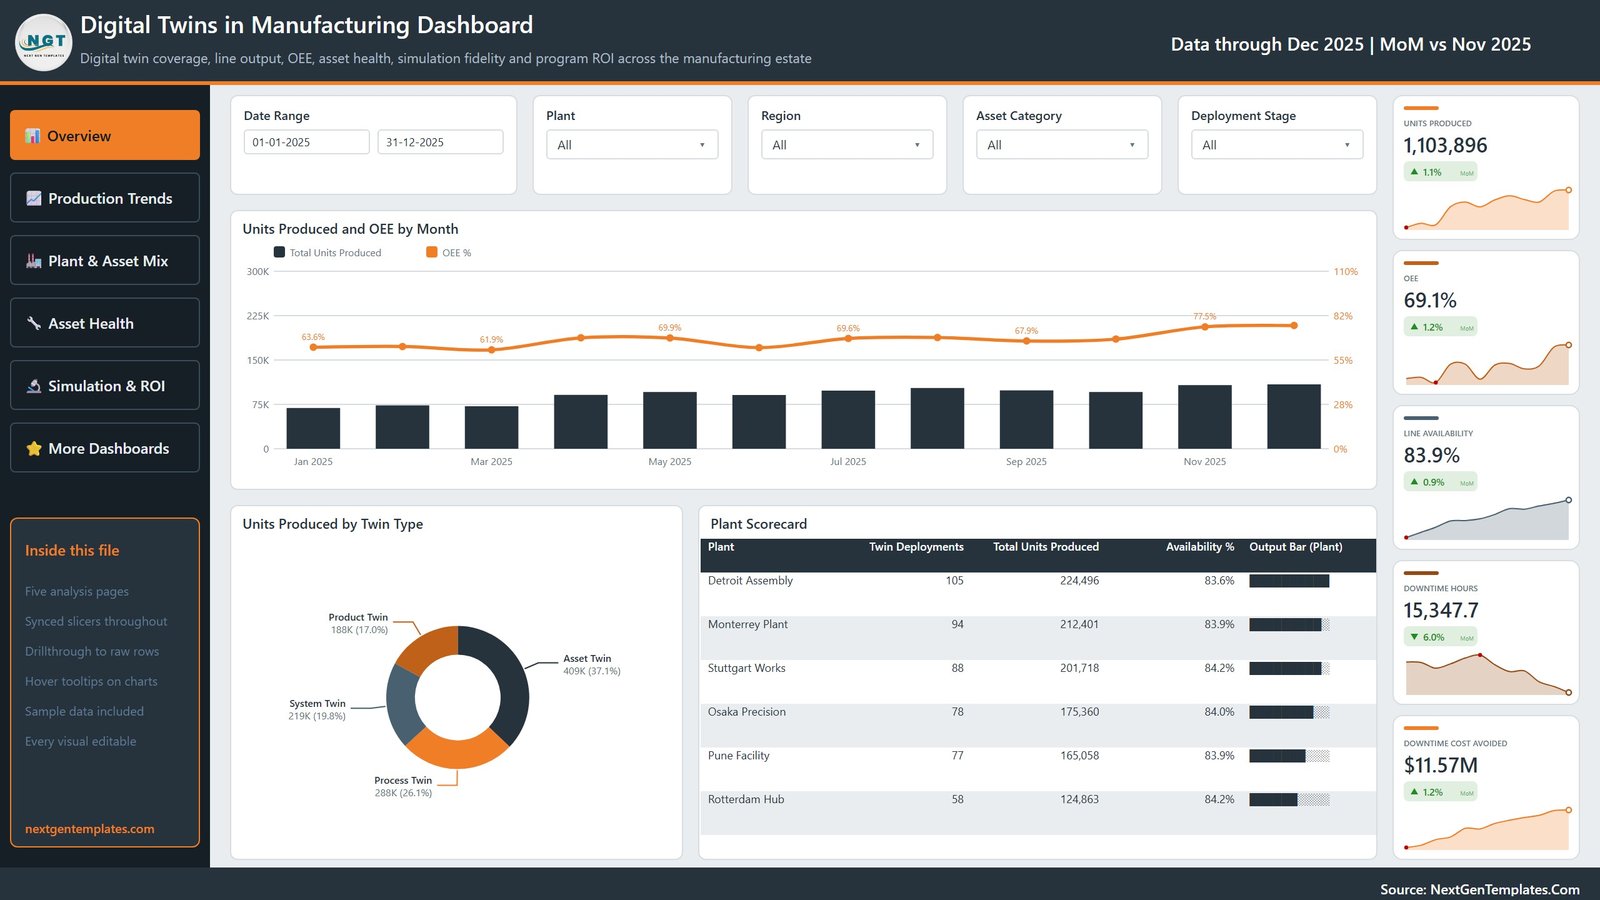The height and width of the screenshot is (900, 1600).
Task: Click the Drillthrough to raw rows text
Action: pyautogui.click(x=92, y=652)
